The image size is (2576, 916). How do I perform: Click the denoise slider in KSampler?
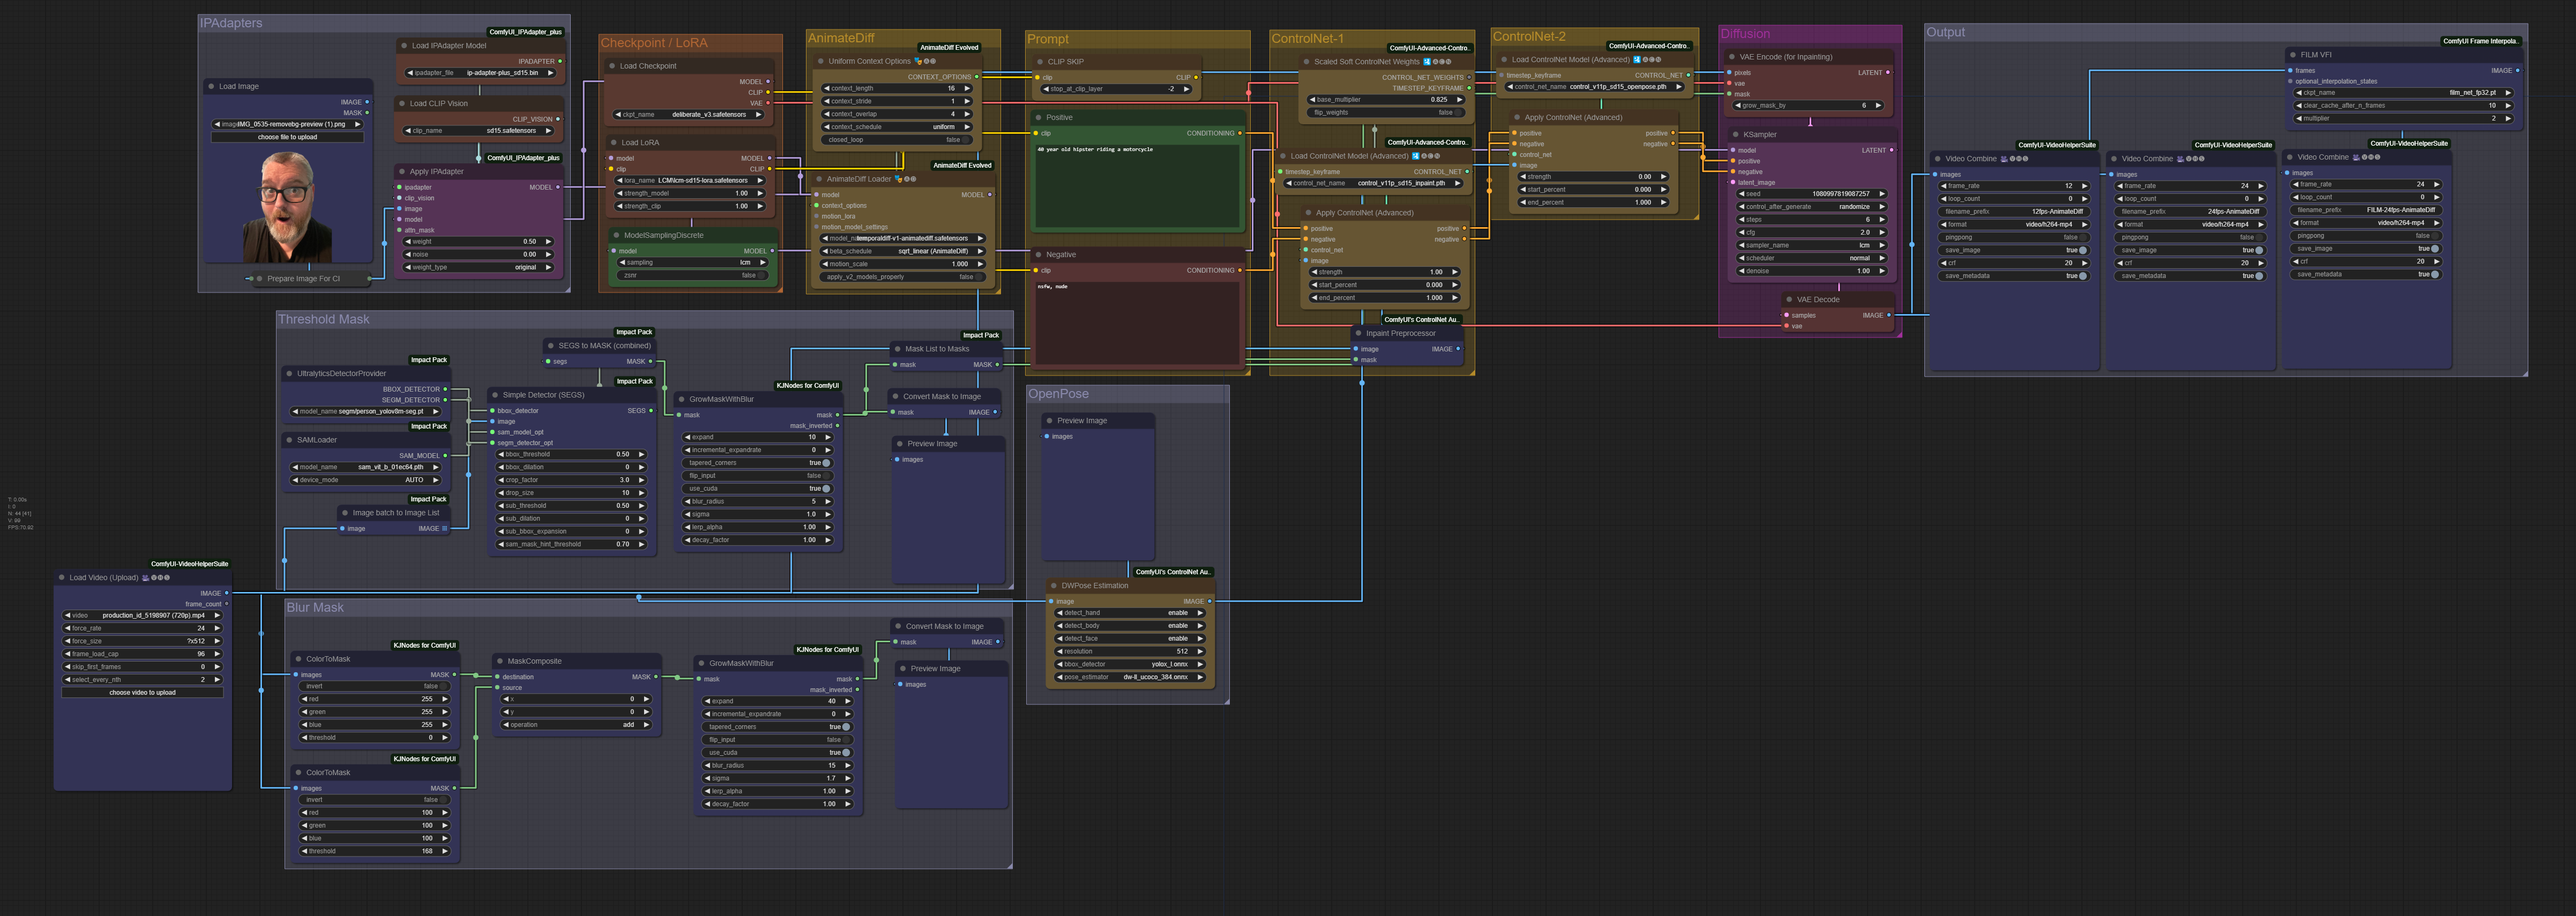click(x=1811, y=271)
